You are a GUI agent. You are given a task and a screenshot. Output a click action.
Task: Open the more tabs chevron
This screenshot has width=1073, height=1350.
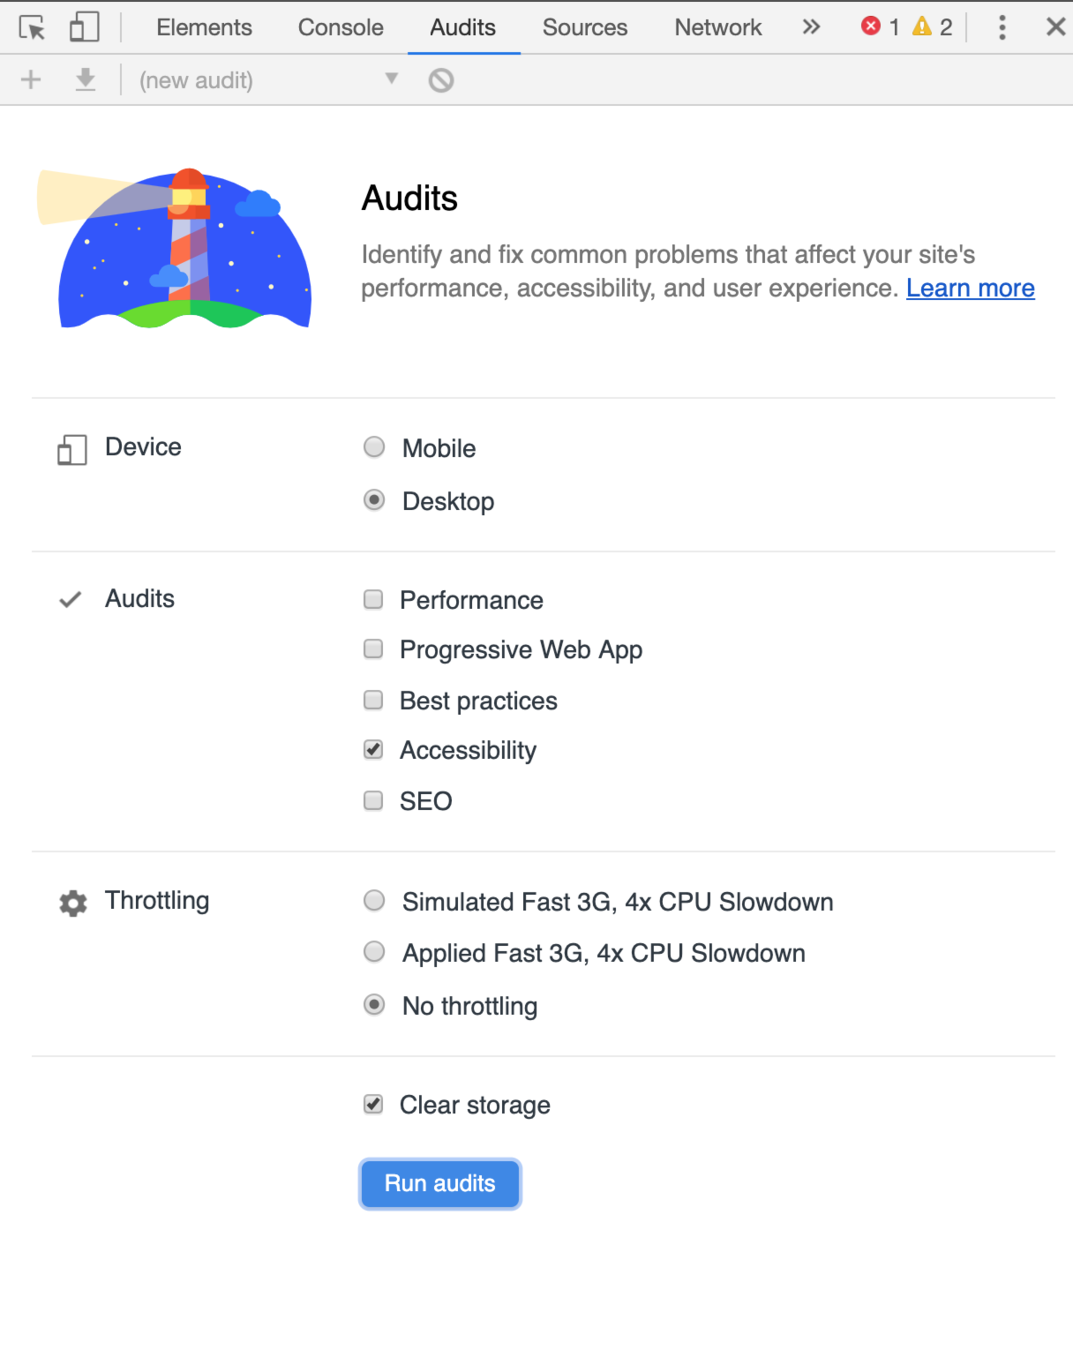811,27
